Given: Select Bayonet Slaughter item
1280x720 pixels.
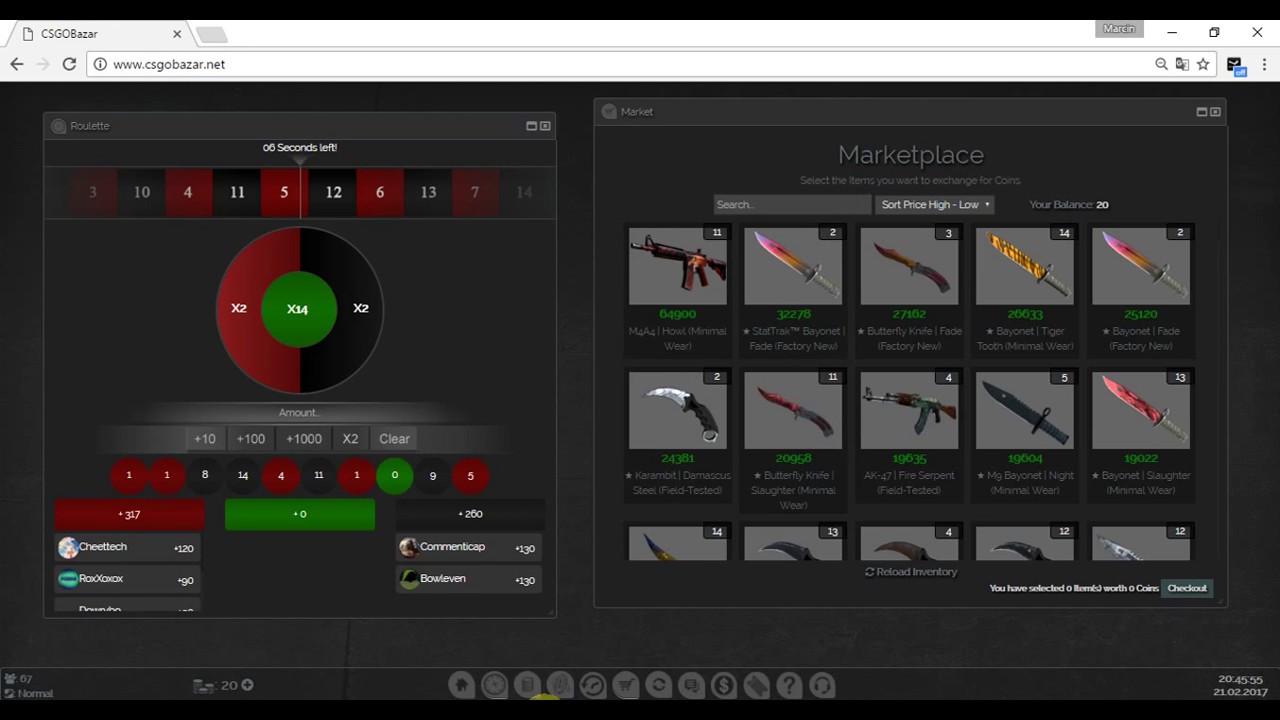Looking at the screenshot, I should coord(1141,435).
